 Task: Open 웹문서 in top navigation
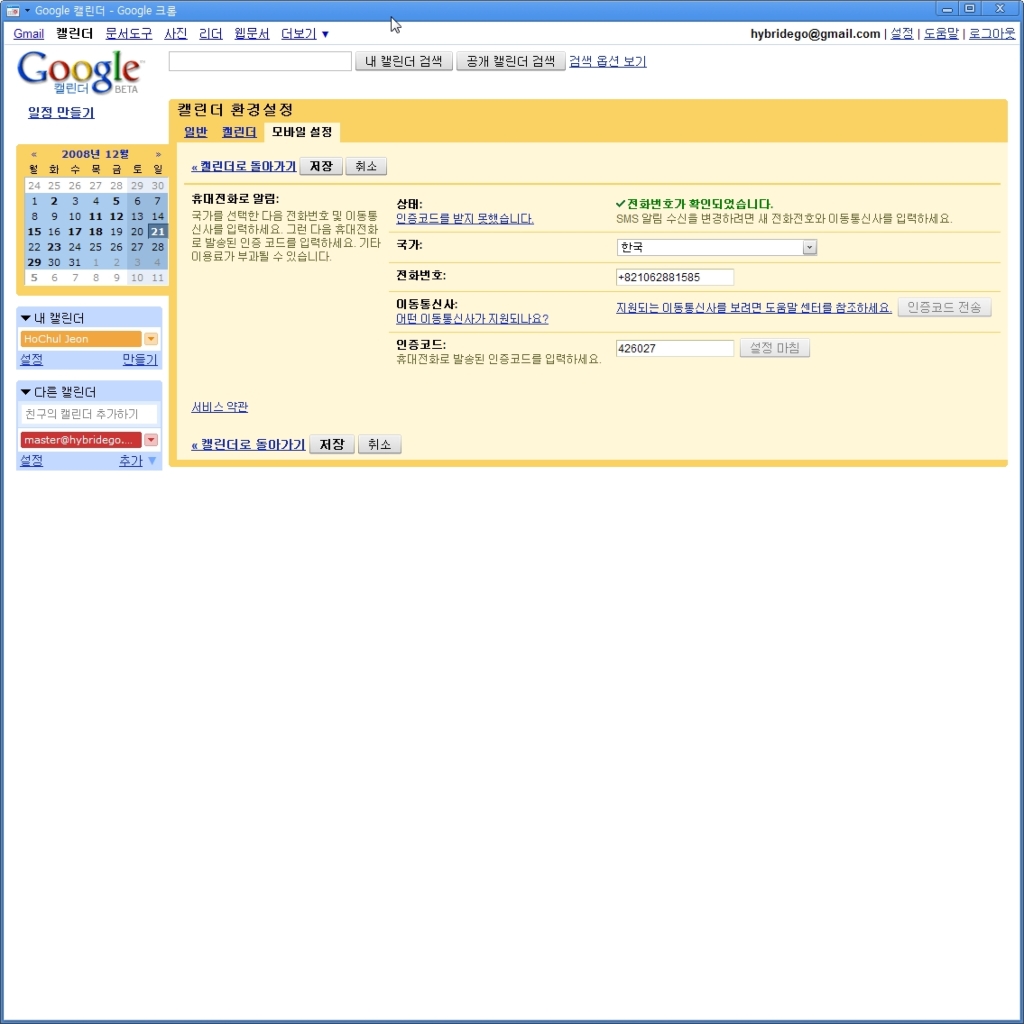pos(251,33)
